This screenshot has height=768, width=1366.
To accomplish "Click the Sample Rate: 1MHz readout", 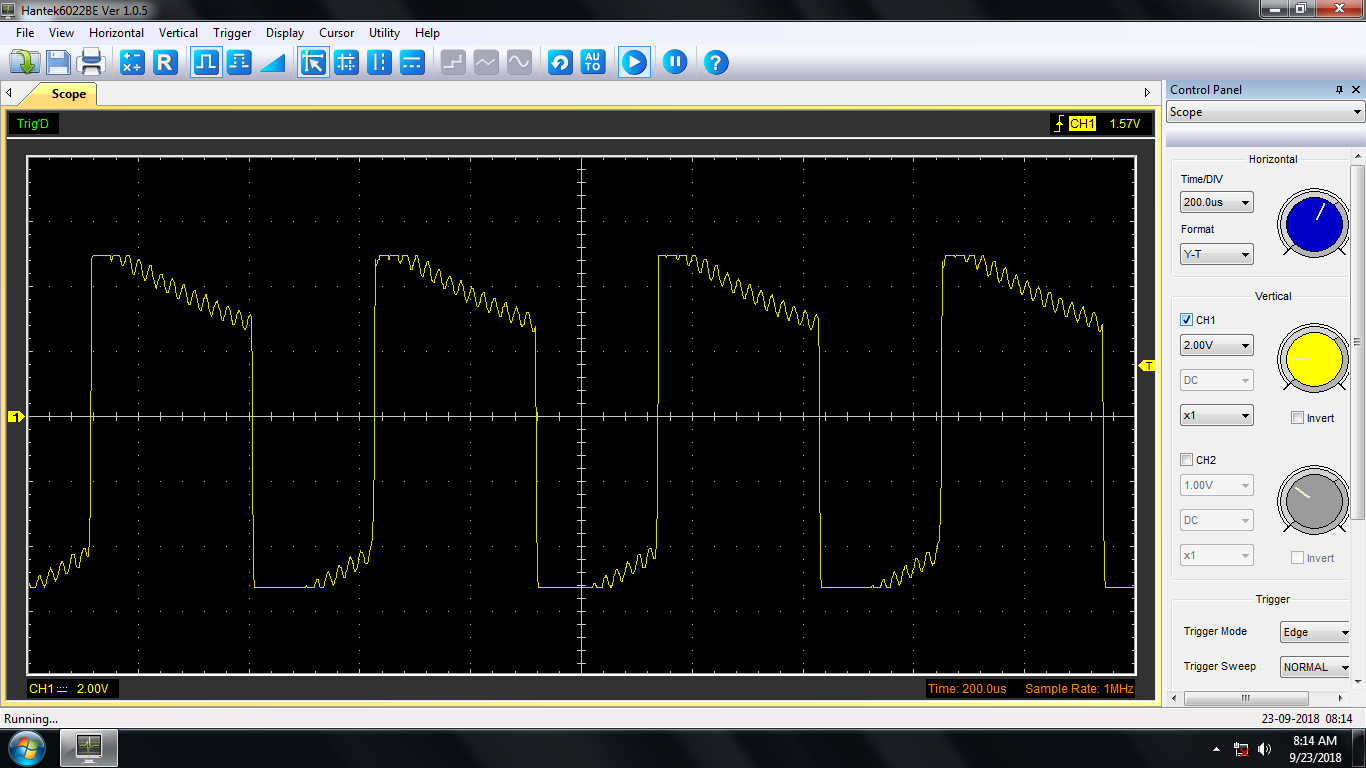I will (1079, 689).
